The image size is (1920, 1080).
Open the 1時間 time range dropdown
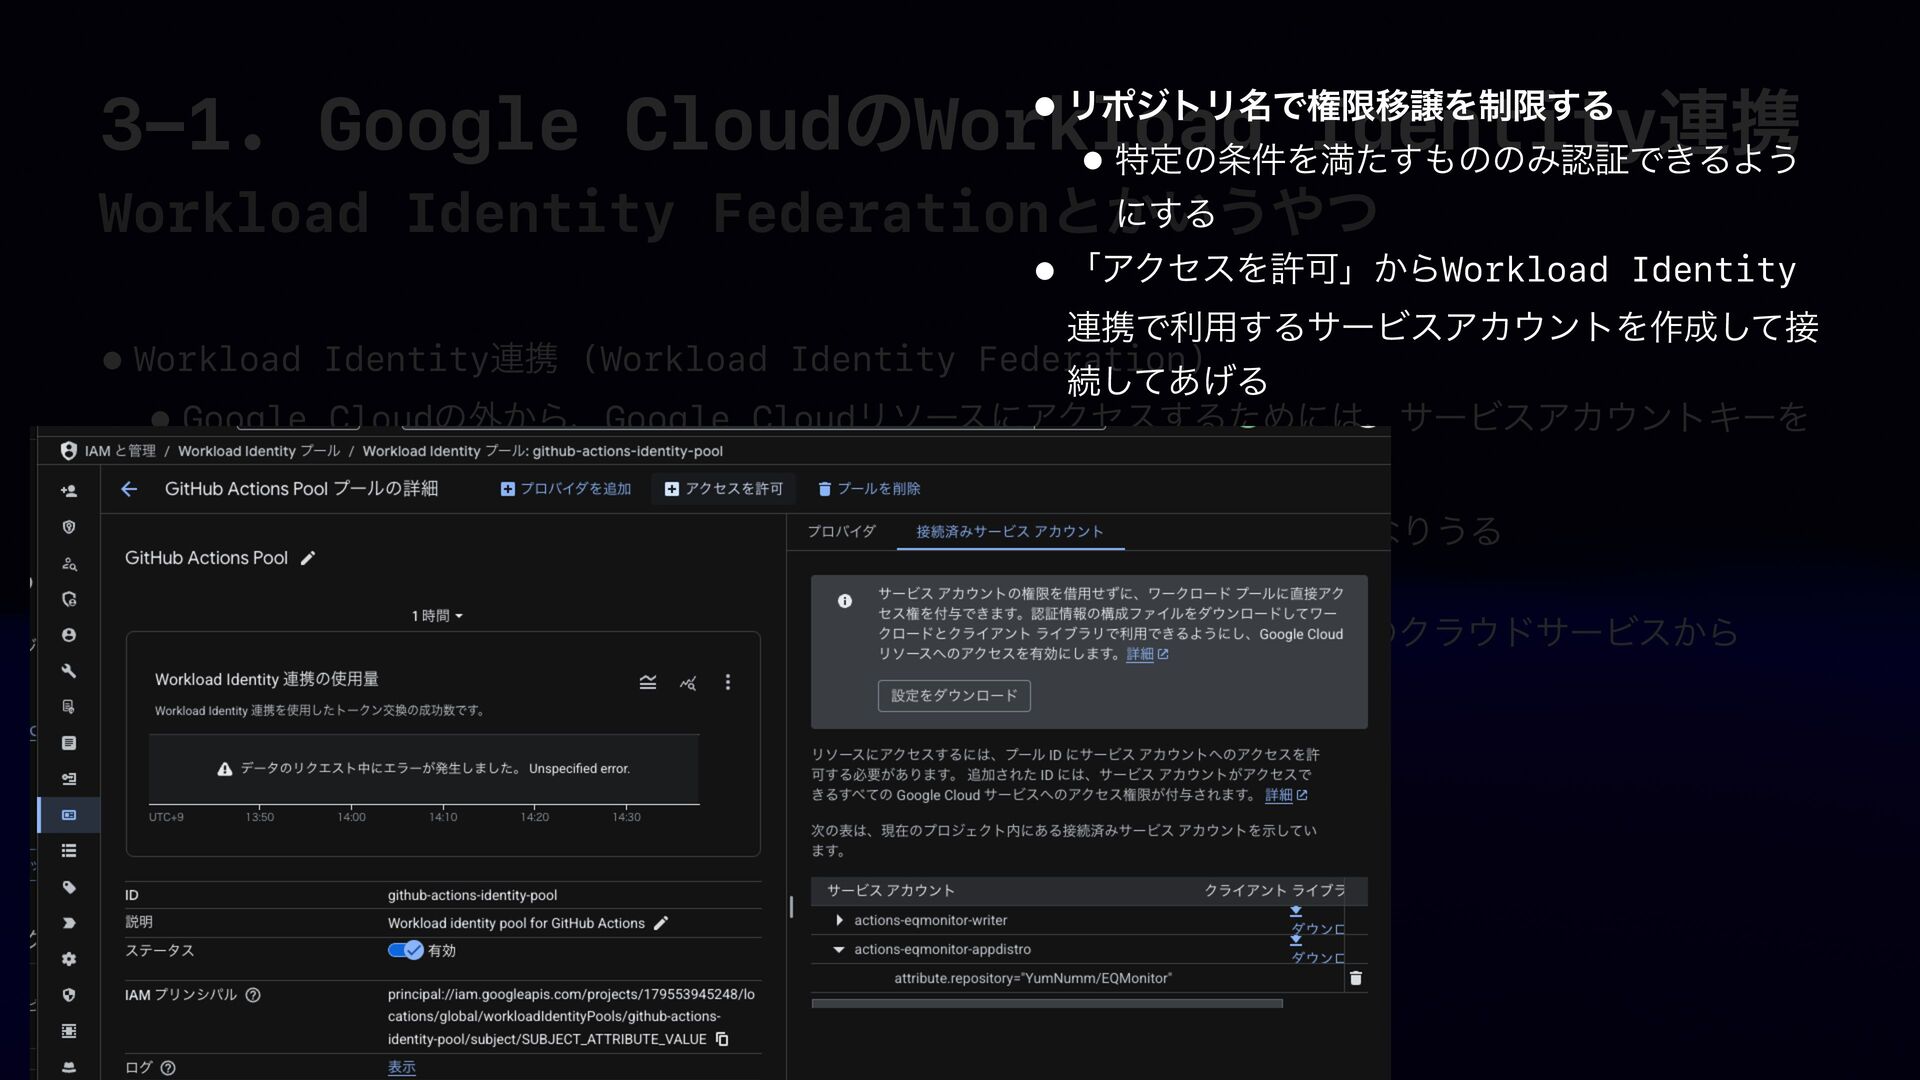point(437,616)
